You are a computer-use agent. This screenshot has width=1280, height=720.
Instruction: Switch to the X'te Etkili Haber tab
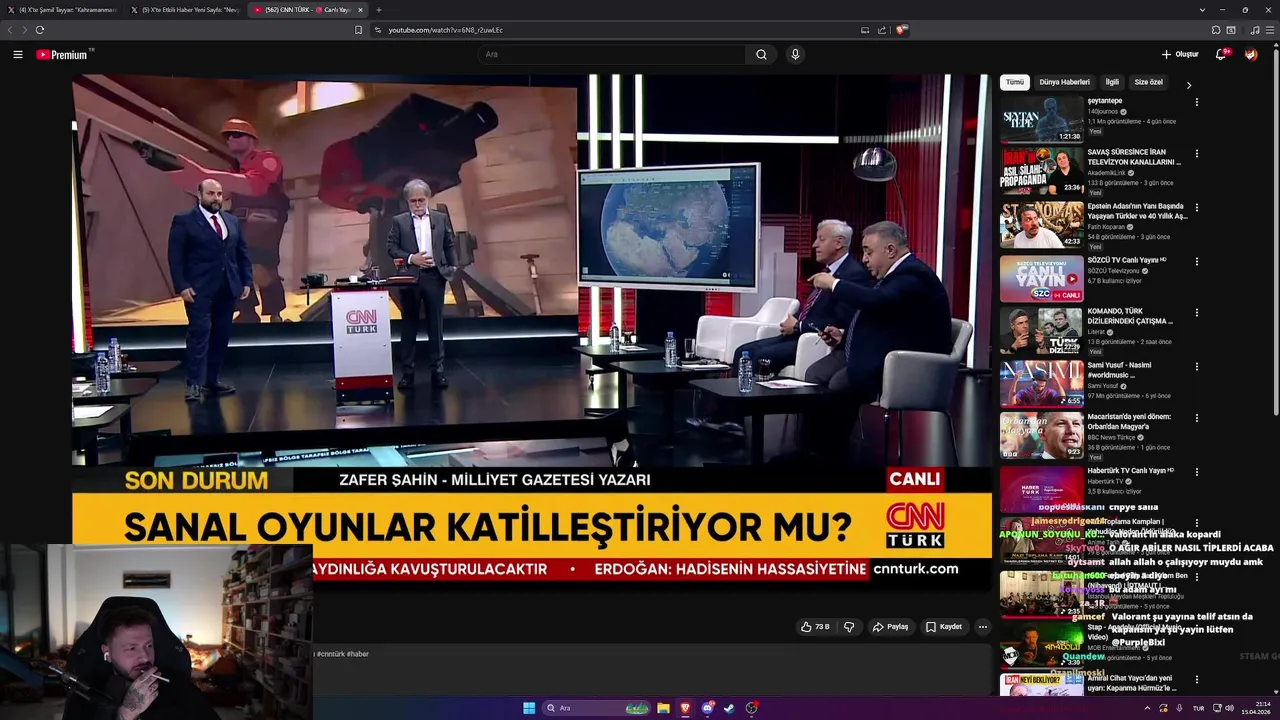[186, 10]
